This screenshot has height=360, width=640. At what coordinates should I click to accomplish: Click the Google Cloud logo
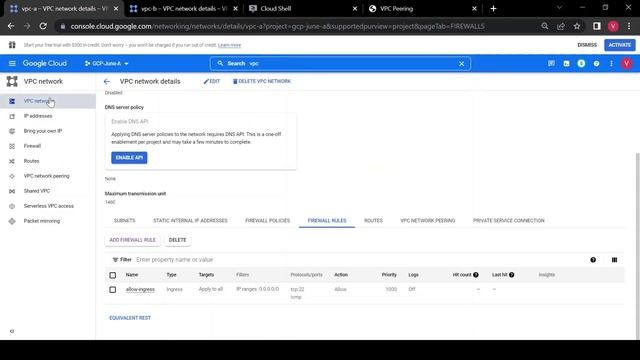[44, 63]
